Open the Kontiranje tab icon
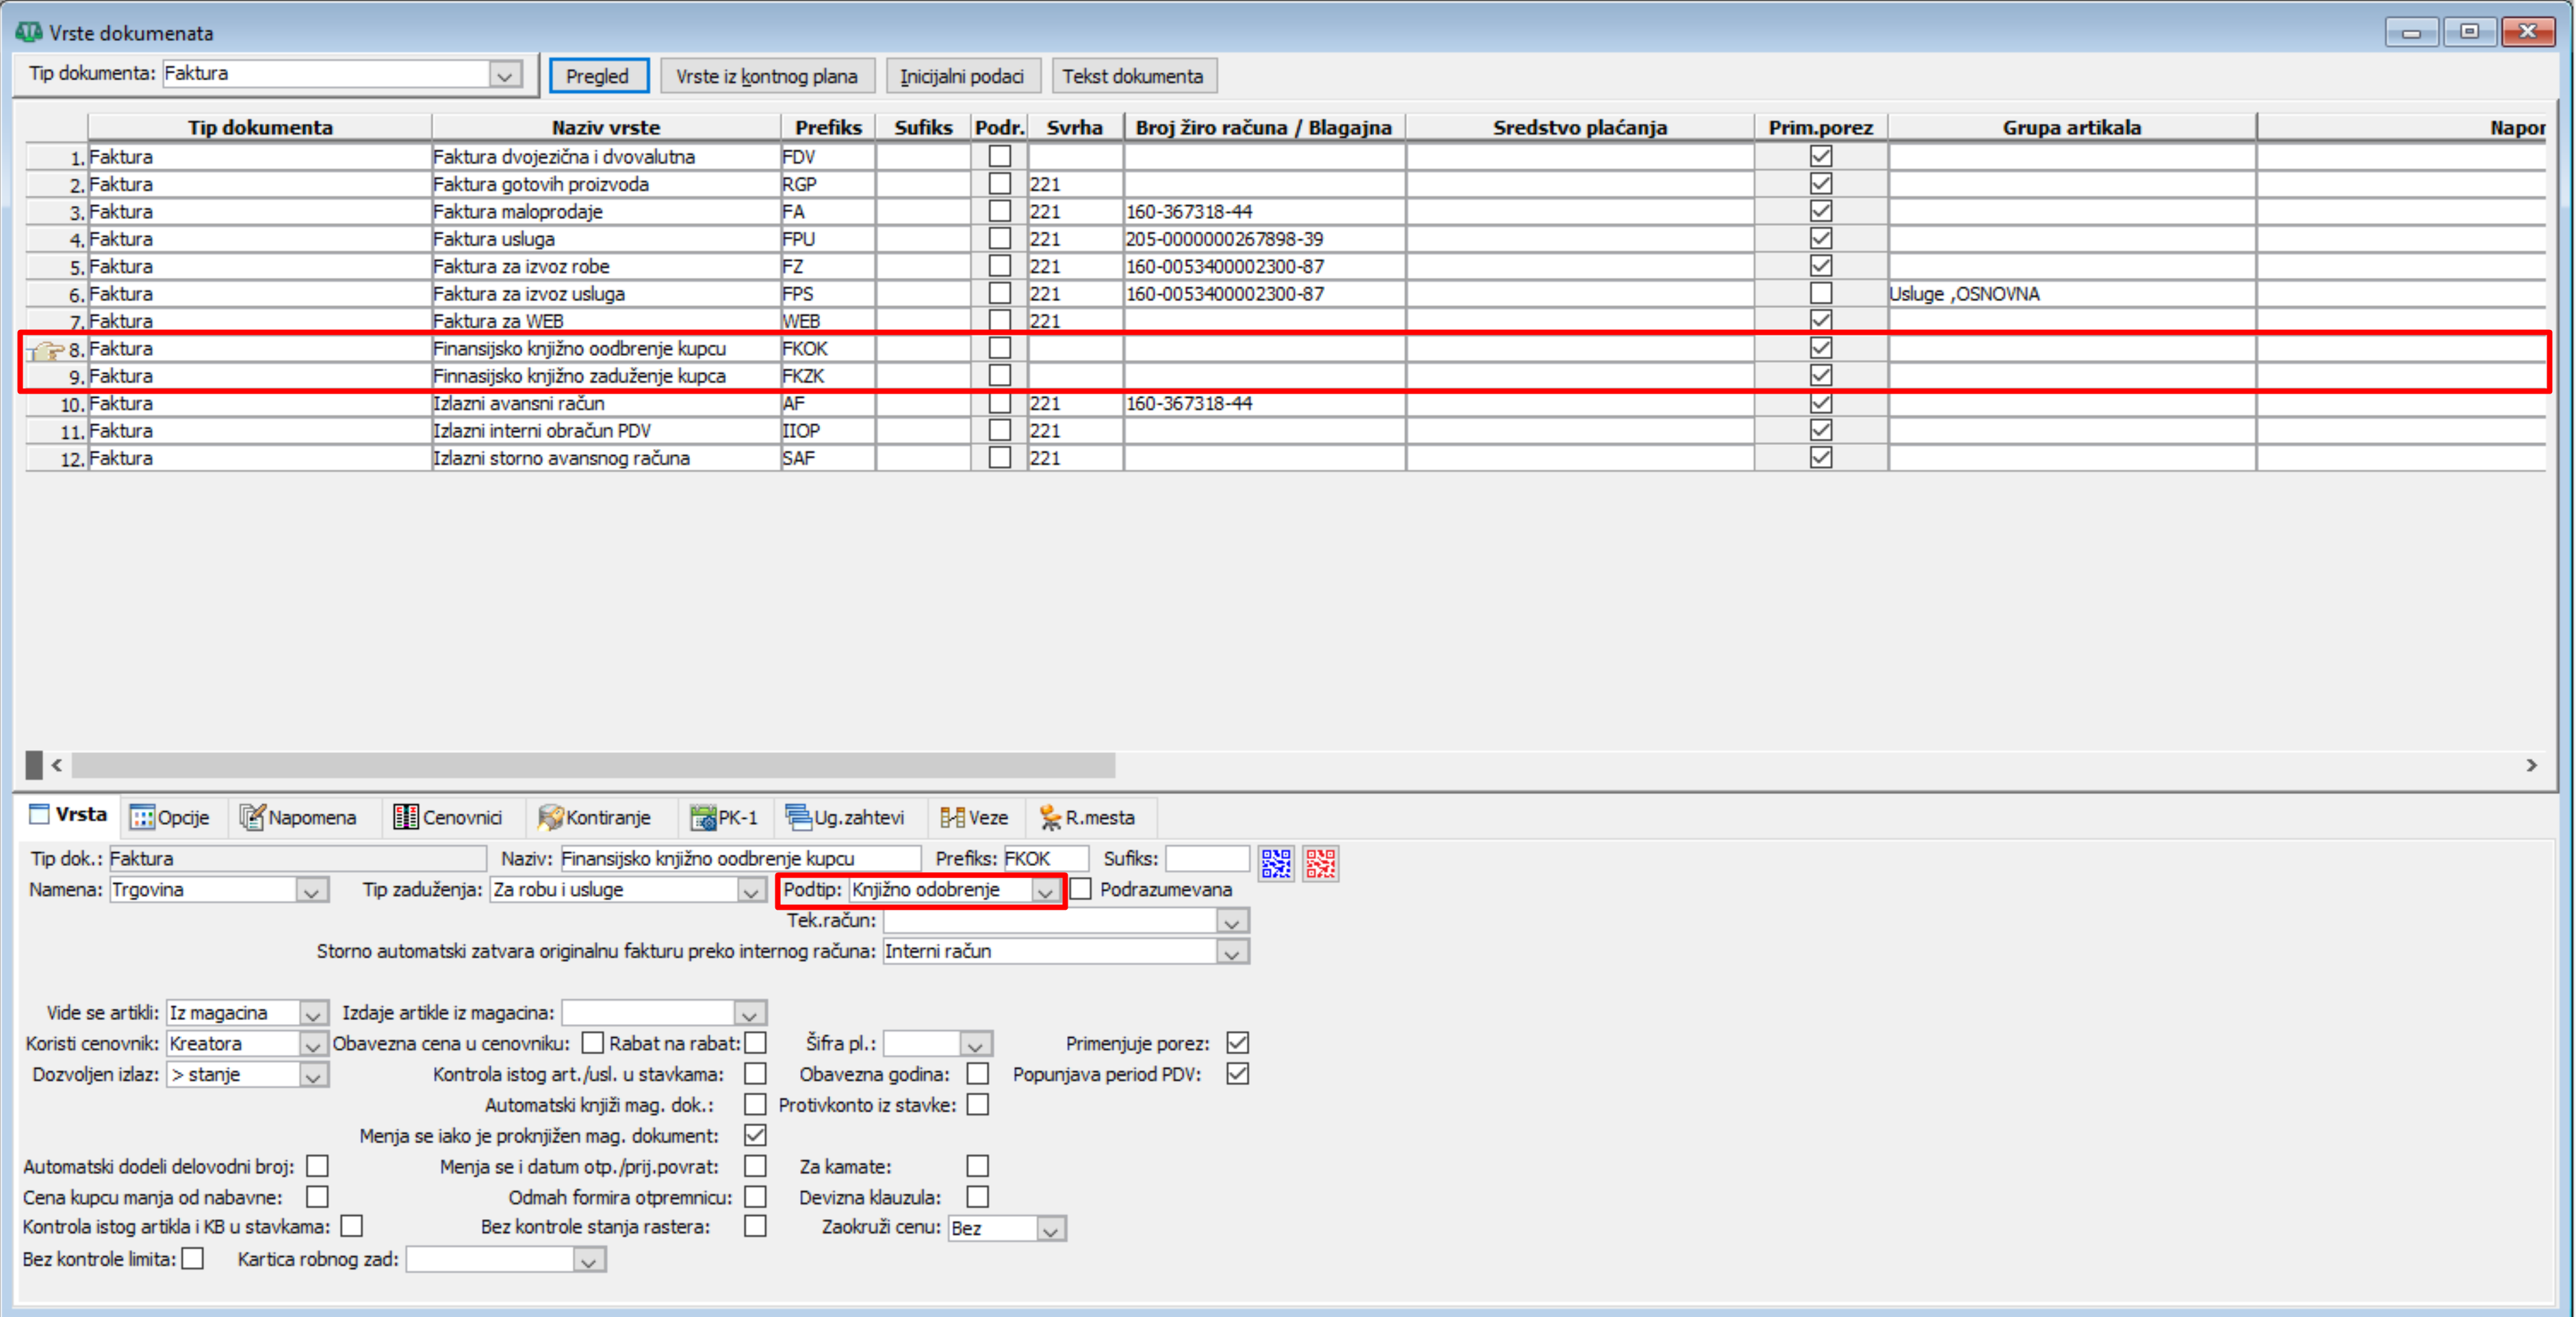 point(551,817)
